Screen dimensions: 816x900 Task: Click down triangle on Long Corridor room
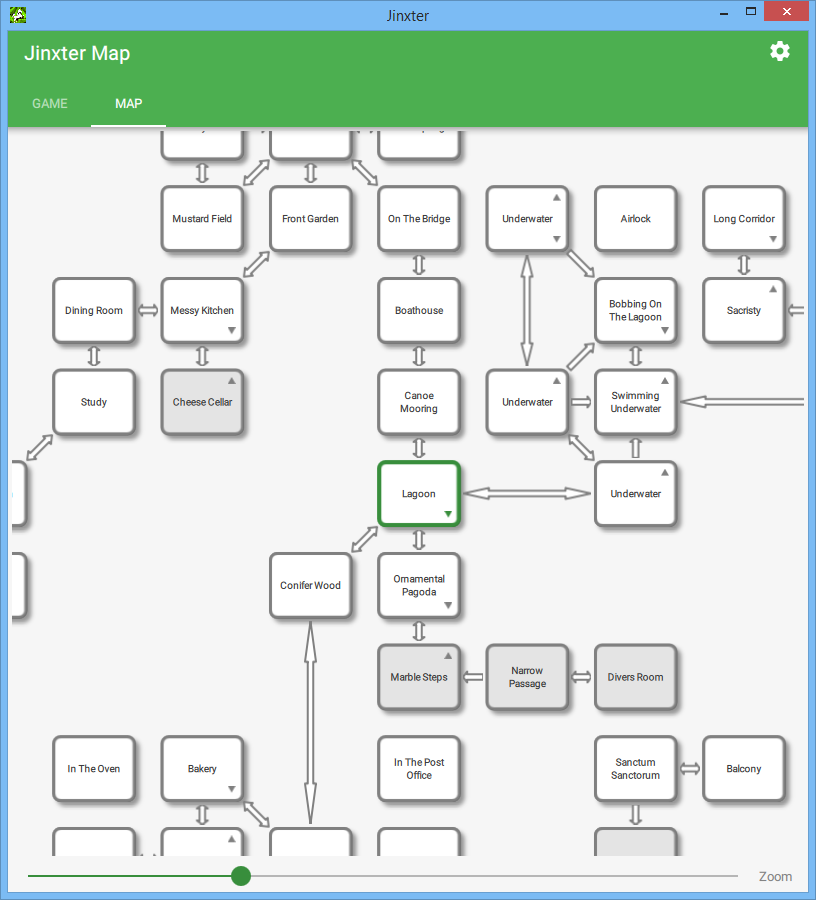(x=773, y=239)
